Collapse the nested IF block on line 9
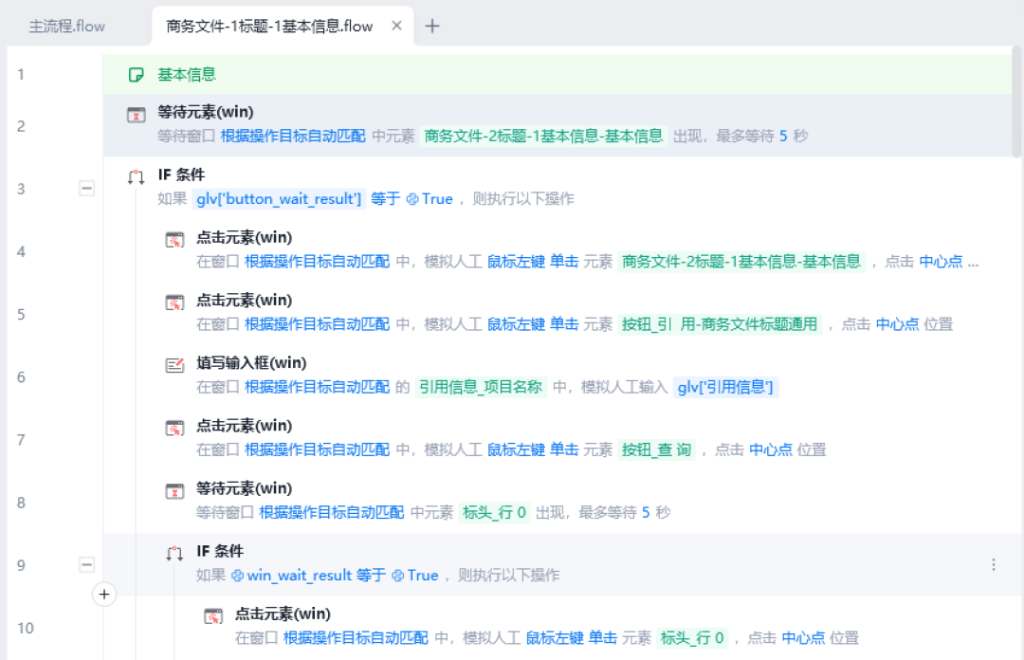 [x=87, y=565]
